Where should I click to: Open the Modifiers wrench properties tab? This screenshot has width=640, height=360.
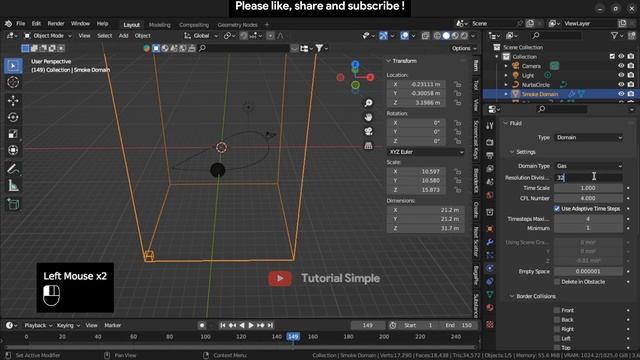(490, 242)
